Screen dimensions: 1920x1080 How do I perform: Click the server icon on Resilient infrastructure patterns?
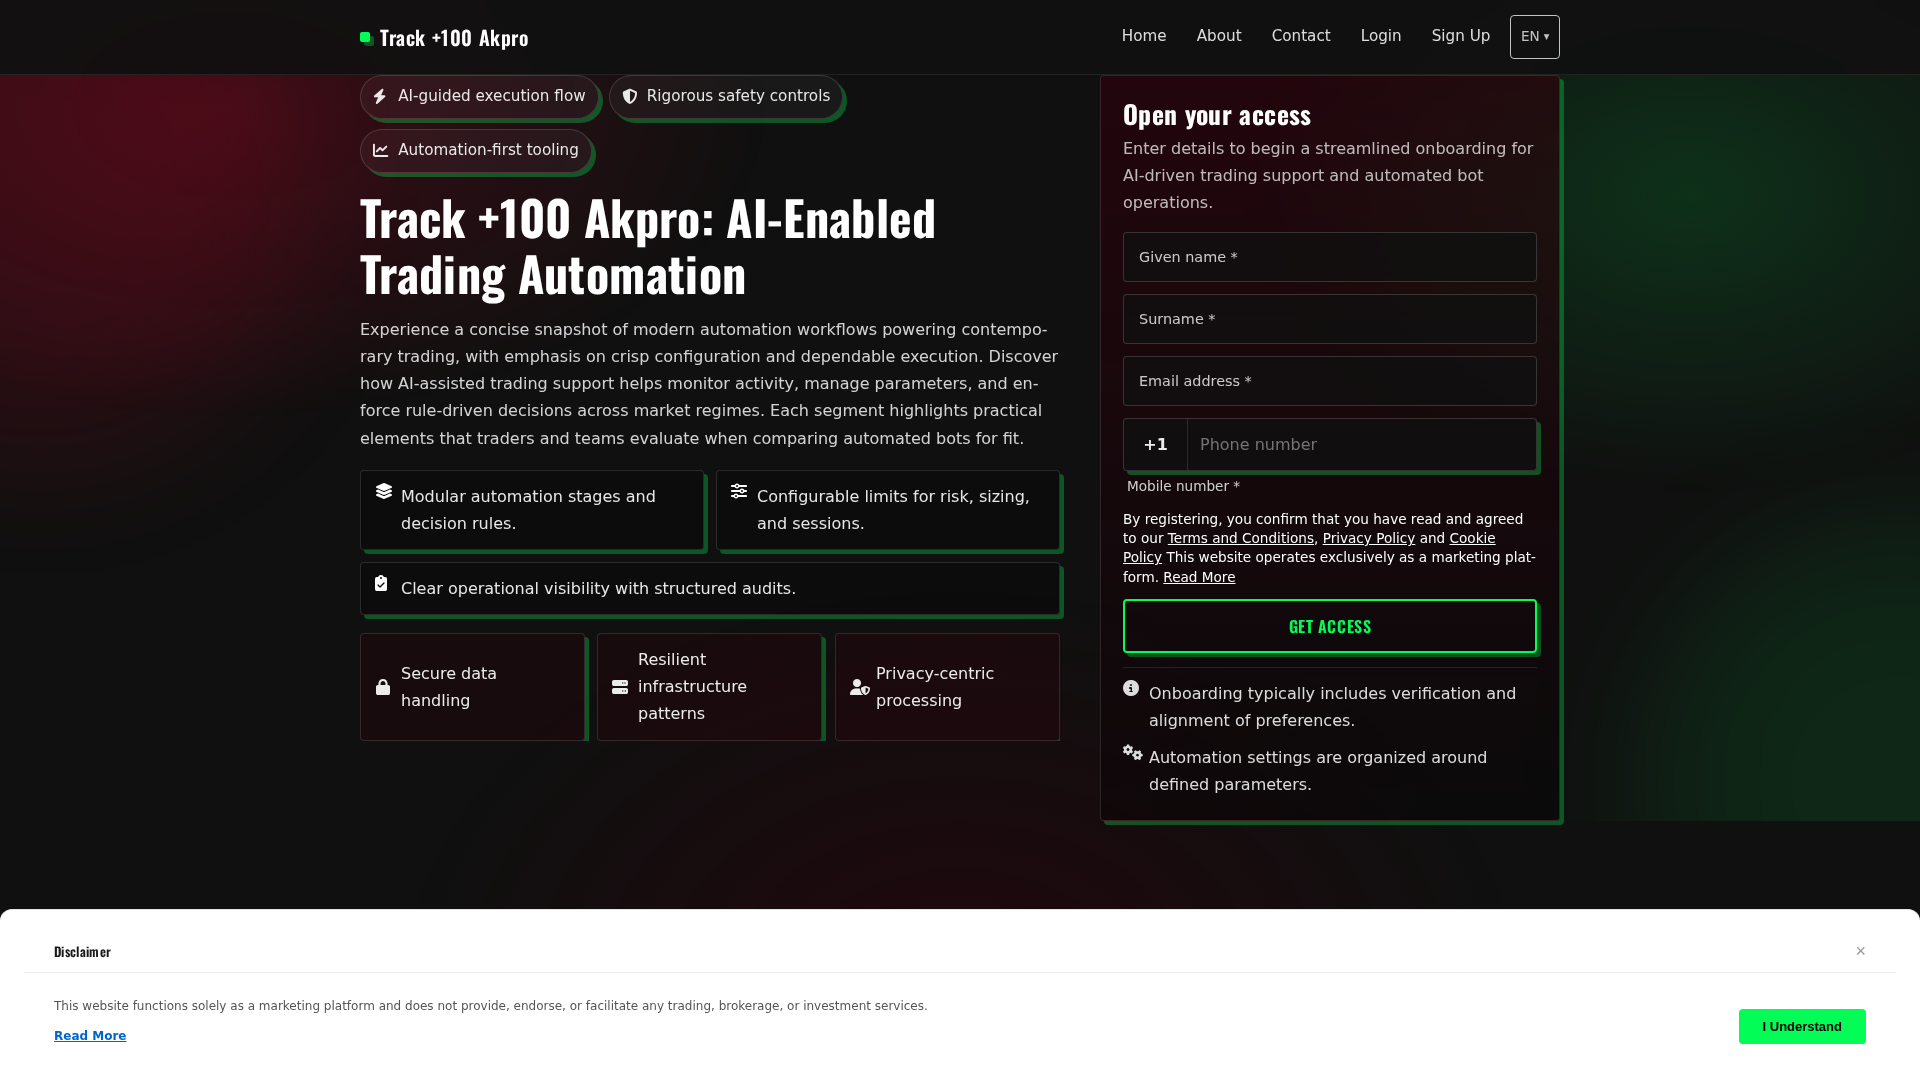click(x=620, y=687)
